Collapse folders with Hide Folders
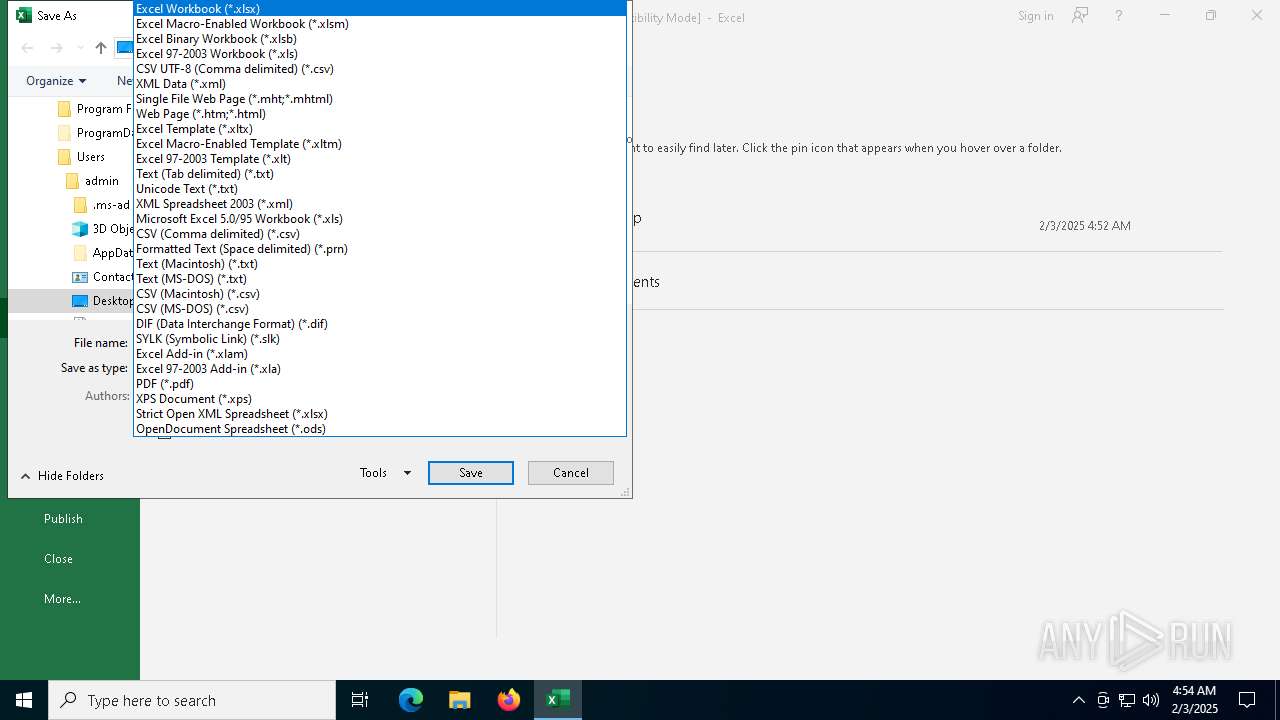 pos(62,476)
